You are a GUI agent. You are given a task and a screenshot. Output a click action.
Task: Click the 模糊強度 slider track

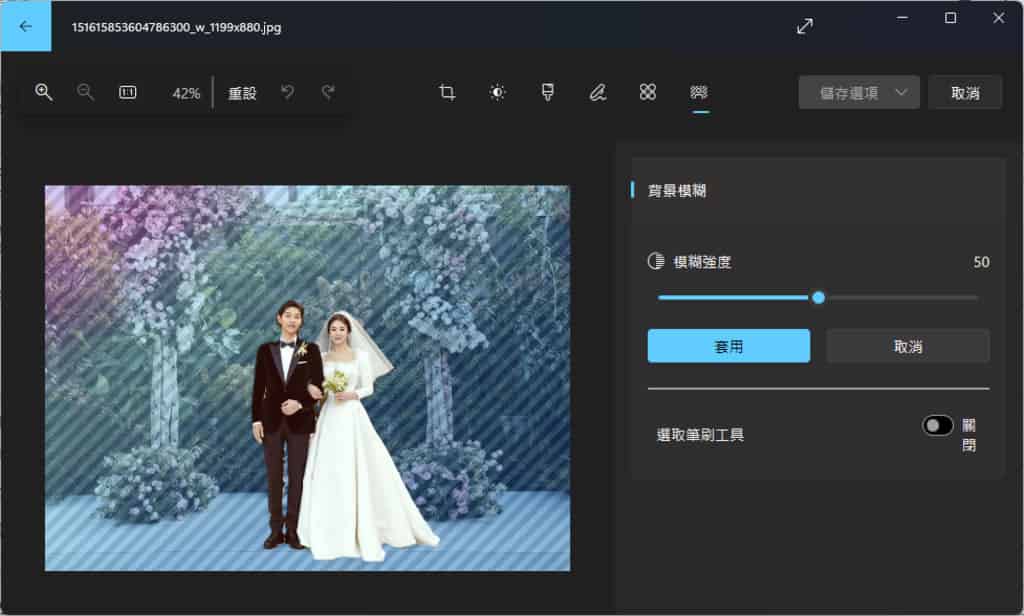pos(900,297)
